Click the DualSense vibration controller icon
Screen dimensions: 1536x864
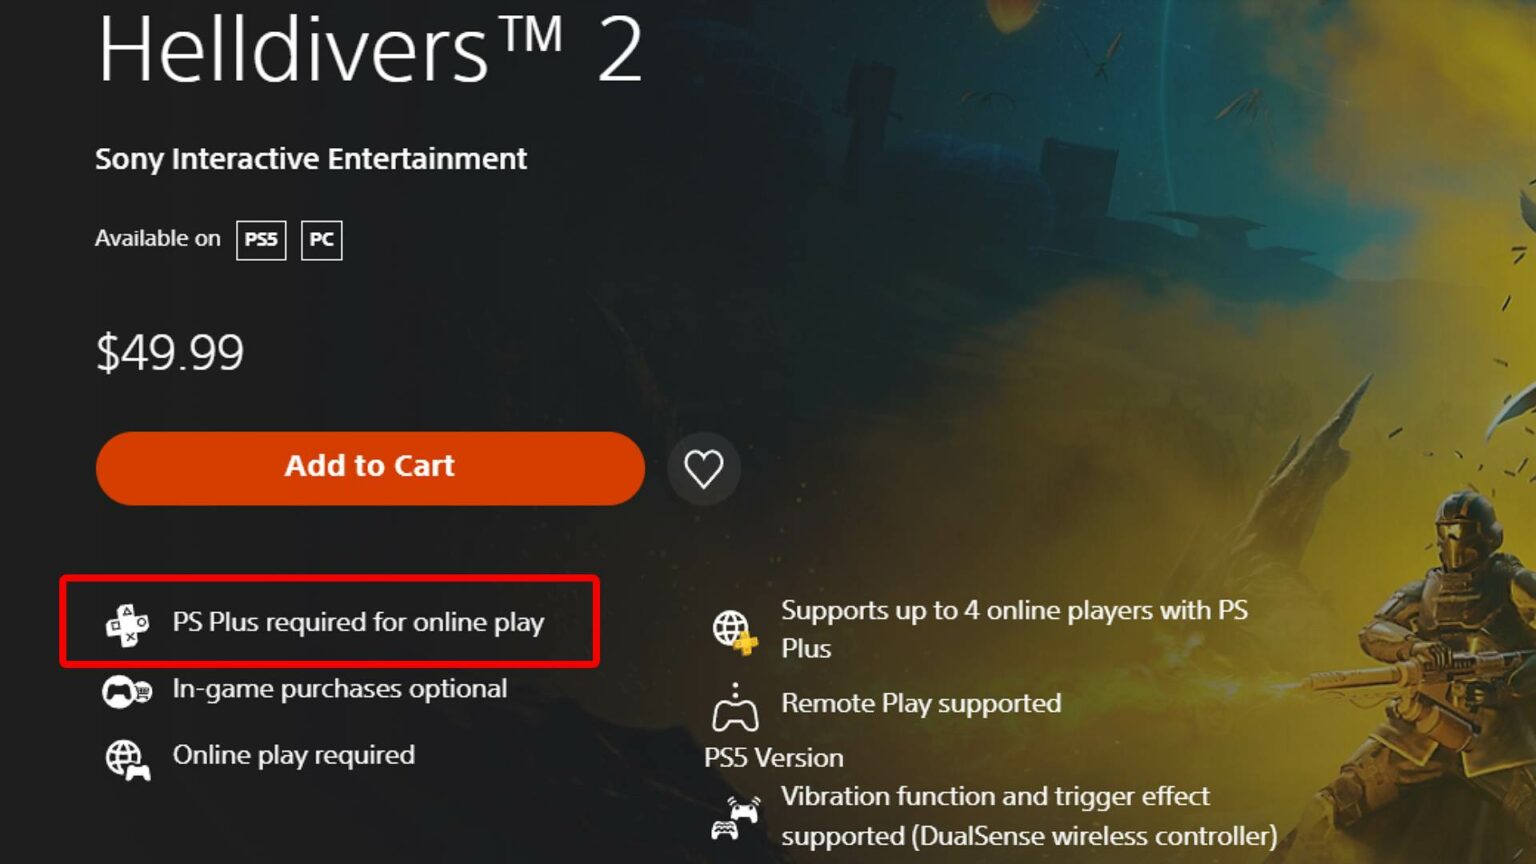click(735, 817)
